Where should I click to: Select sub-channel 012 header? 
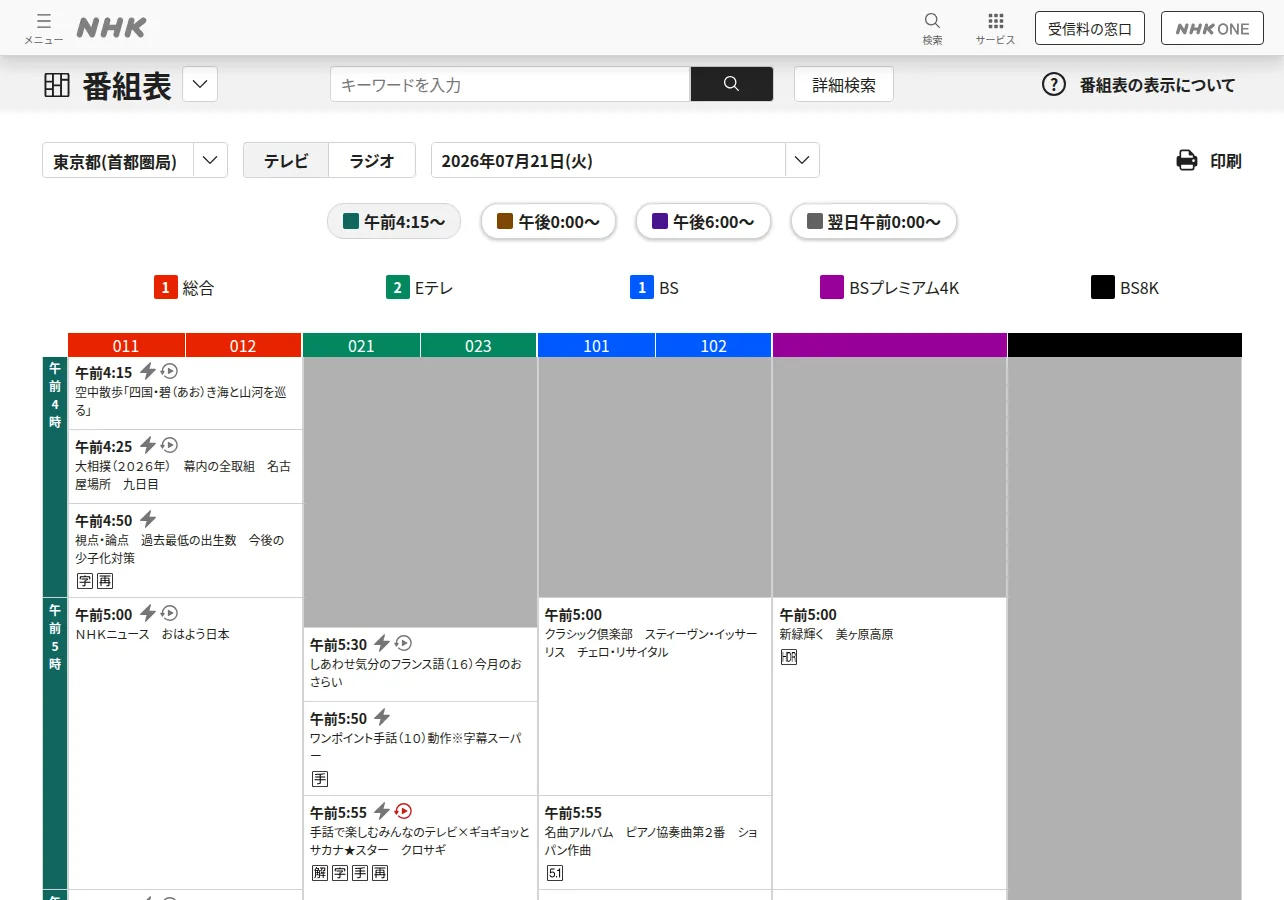243,346
